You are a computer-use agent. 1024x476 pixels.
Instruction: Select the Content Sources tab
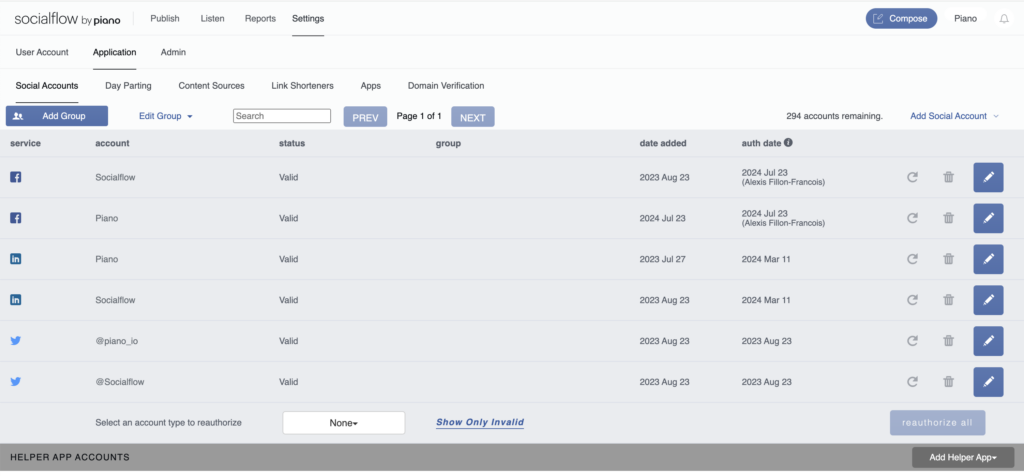(x=211, y=86)
